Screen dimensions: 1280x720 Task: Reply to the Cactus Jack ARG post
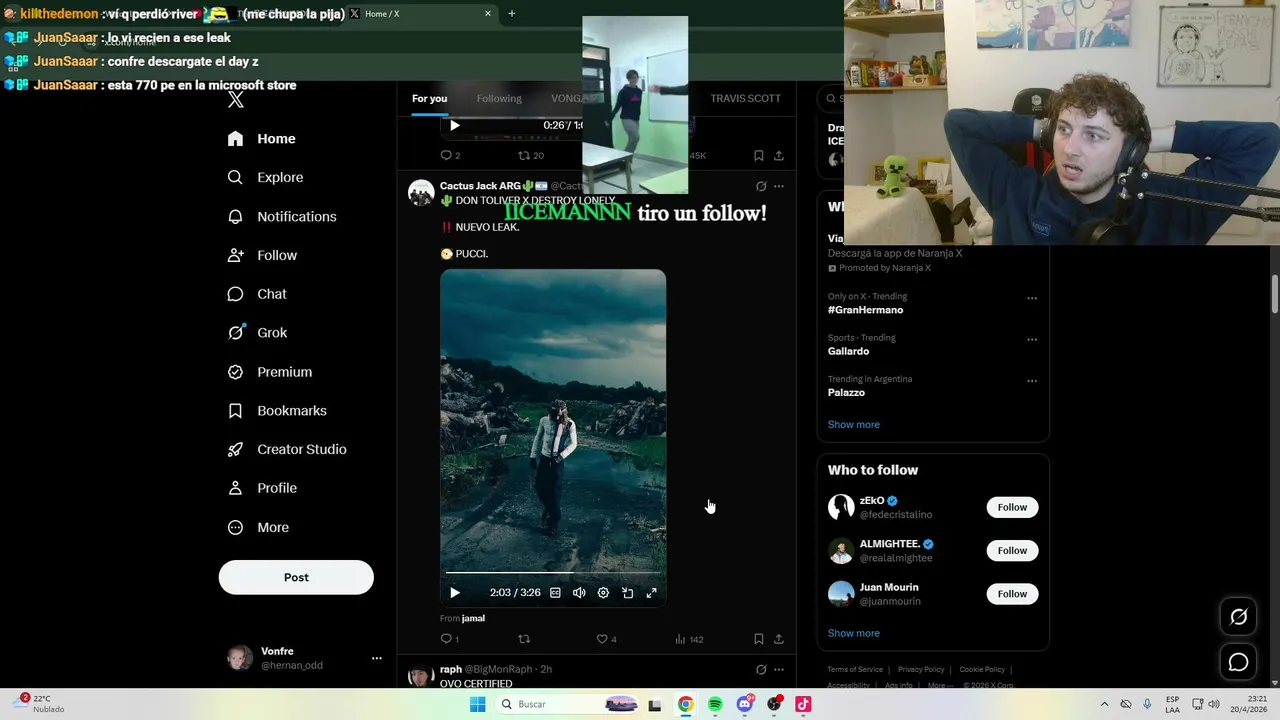tap(450, 639)
